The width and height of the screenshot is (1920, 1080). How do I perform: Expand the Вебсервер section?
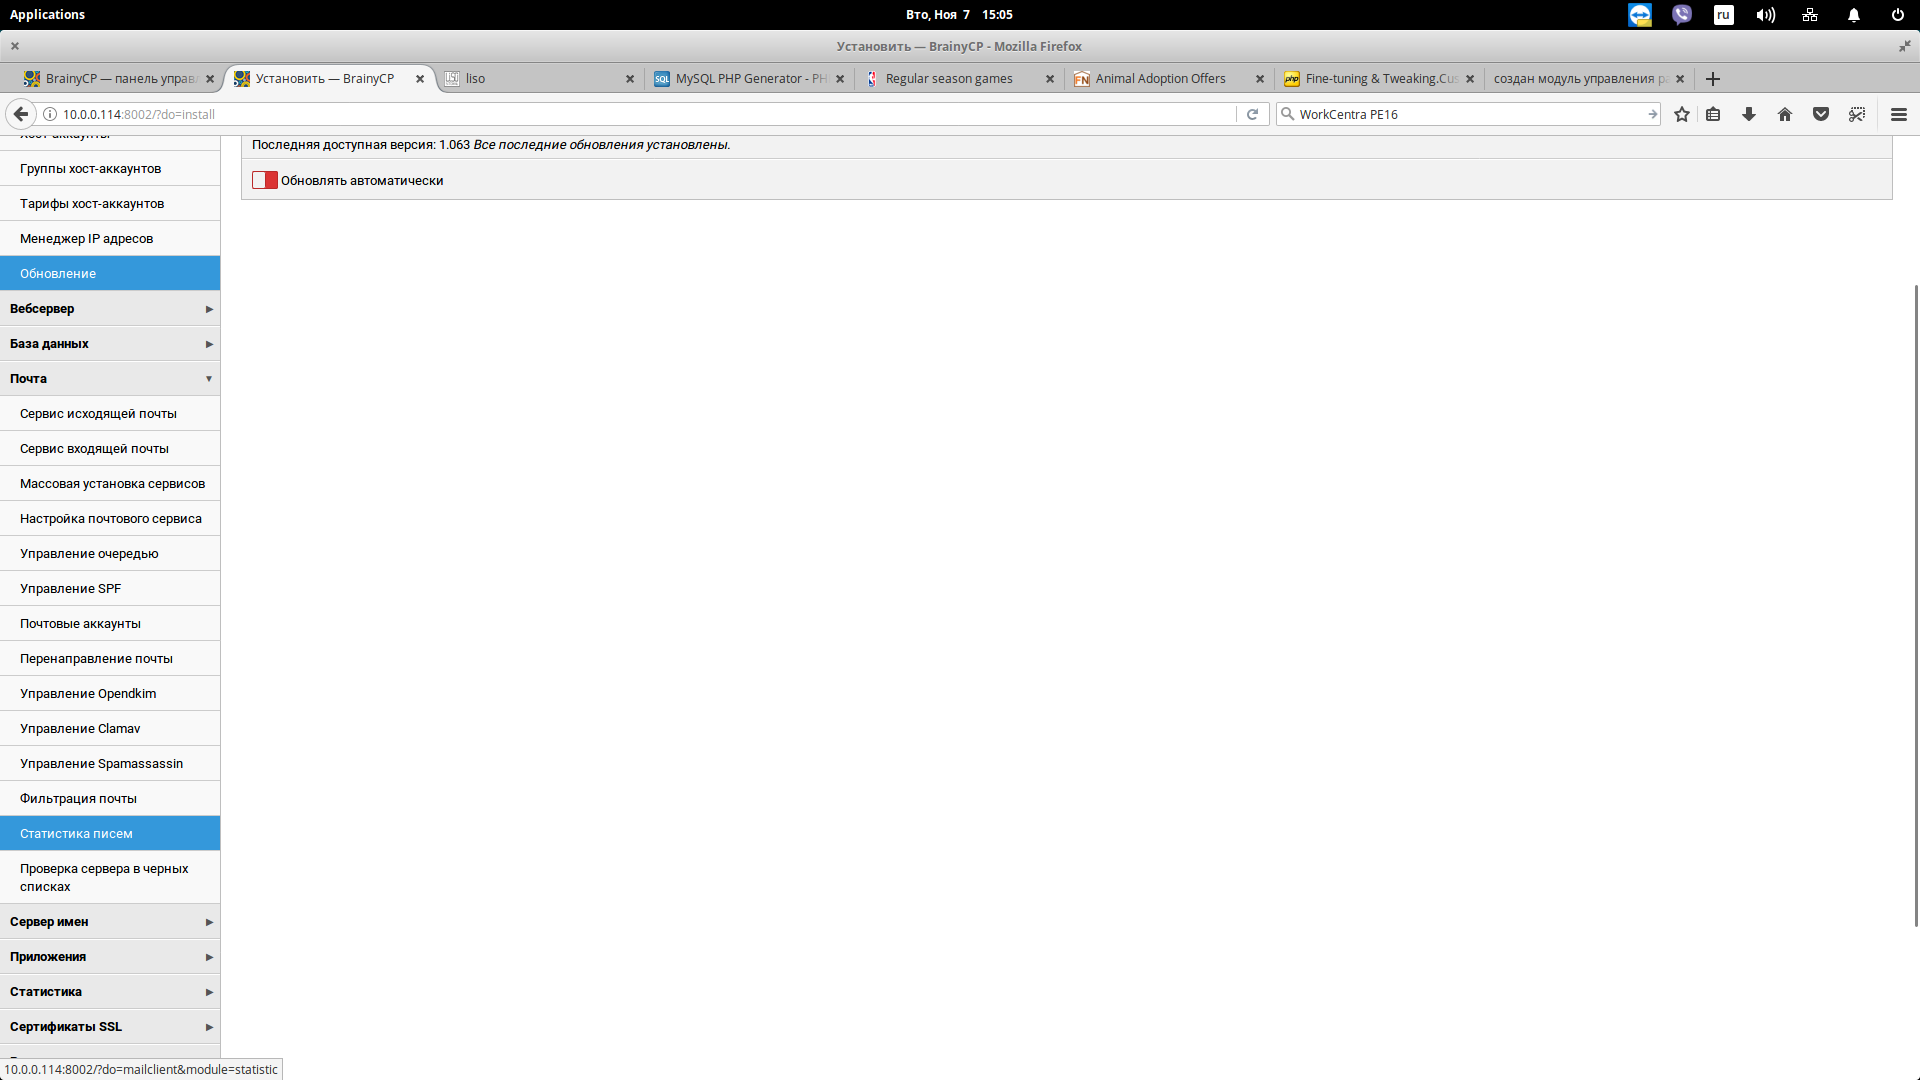(110, 308)
